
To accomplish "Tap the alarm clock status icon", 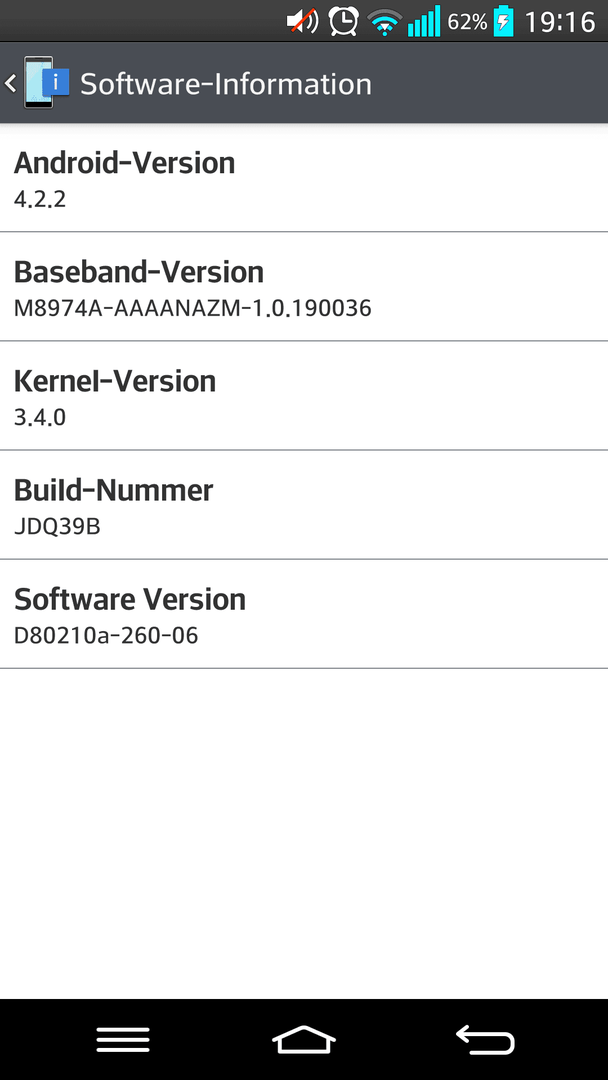I will tap(343, 21).
